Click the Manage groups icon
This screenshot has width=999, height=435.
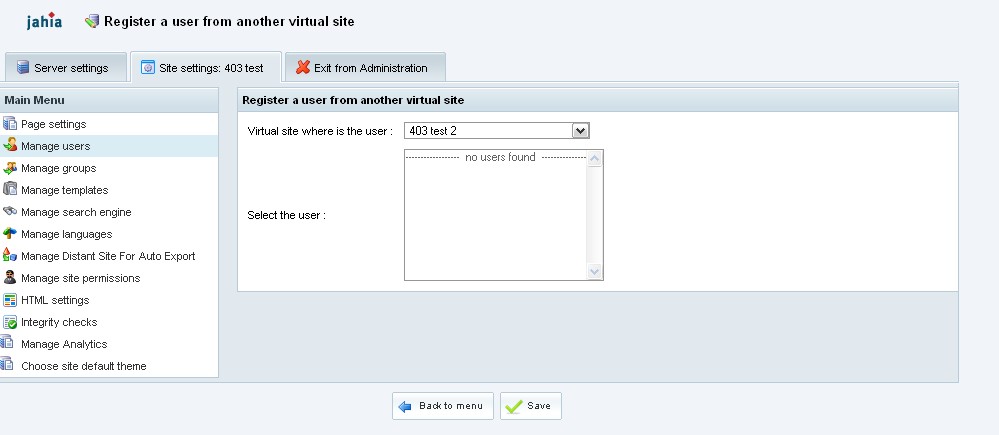click(10, 168)
